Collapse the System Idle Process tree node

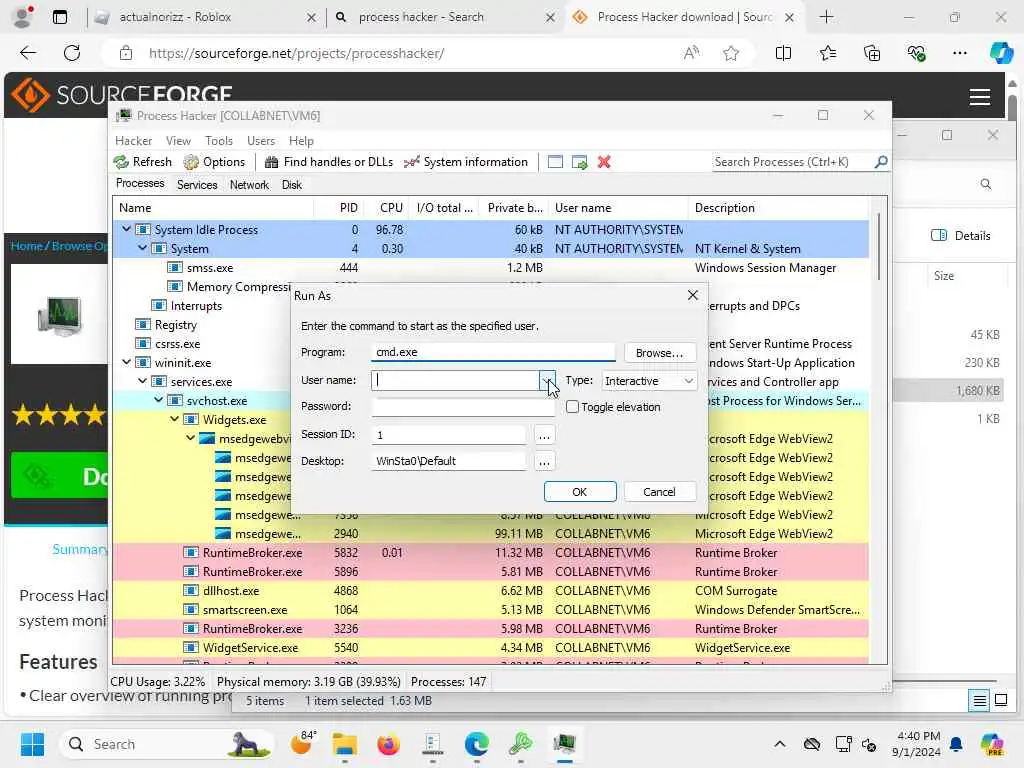(x=126, y=229)
